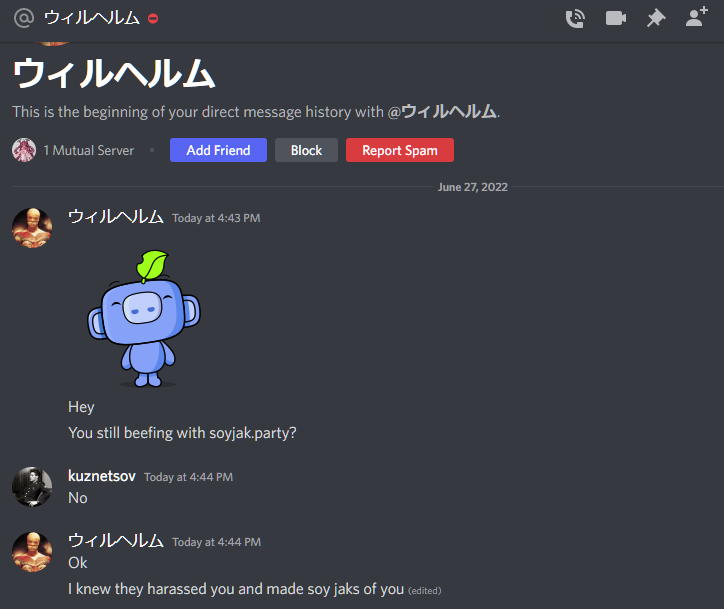Click the do-not-disturb status icon

(153, 18)
